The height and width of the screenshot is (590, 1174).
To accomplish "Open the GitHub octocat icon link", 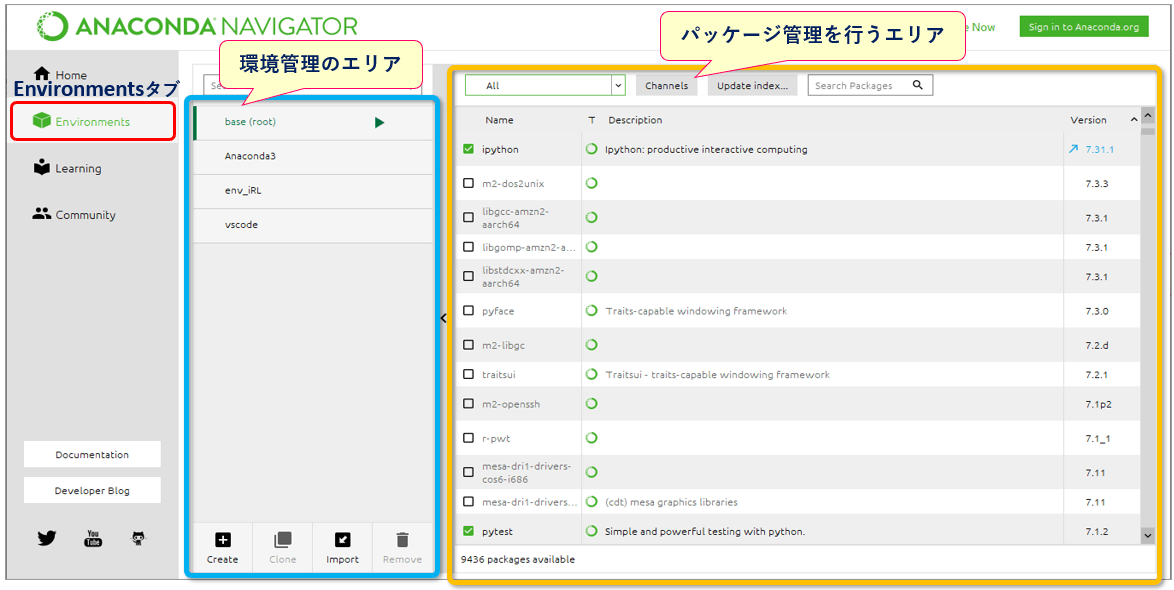I will coord(138,538).
